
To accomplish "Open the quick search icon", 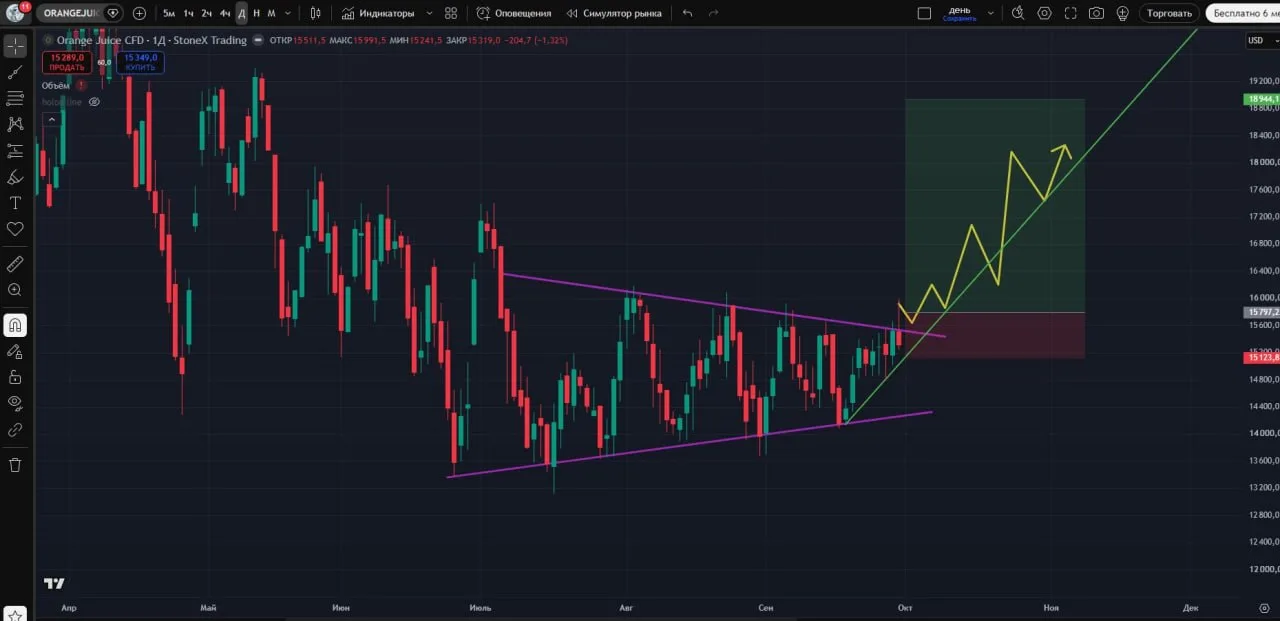I will (1018, 13).
